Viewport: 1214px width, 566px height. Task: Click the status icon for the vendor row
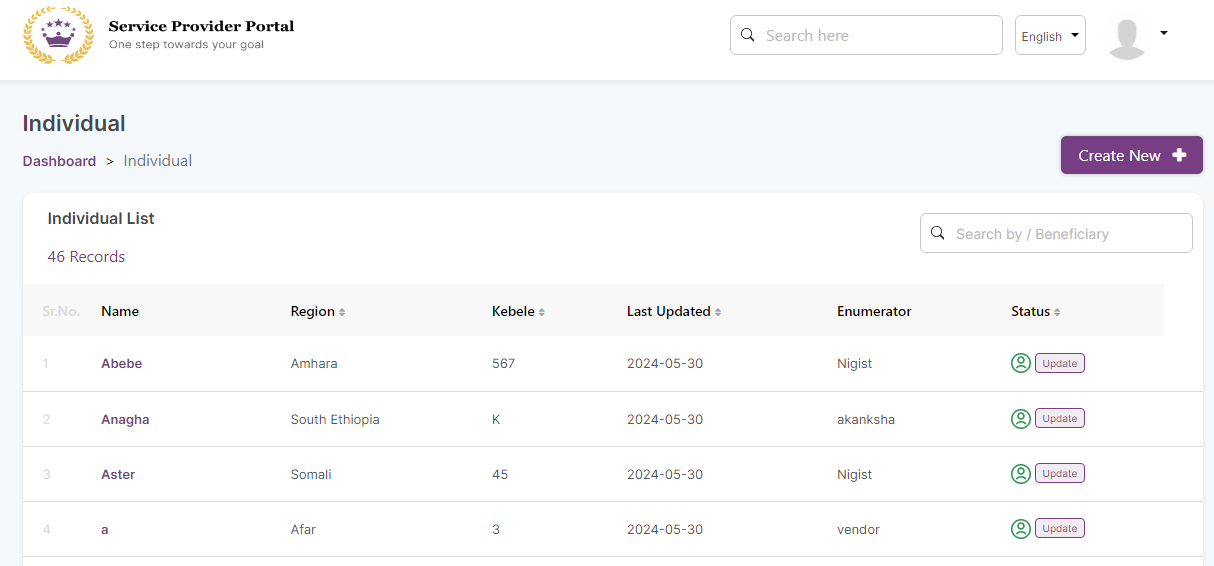tap(1020, 529)
